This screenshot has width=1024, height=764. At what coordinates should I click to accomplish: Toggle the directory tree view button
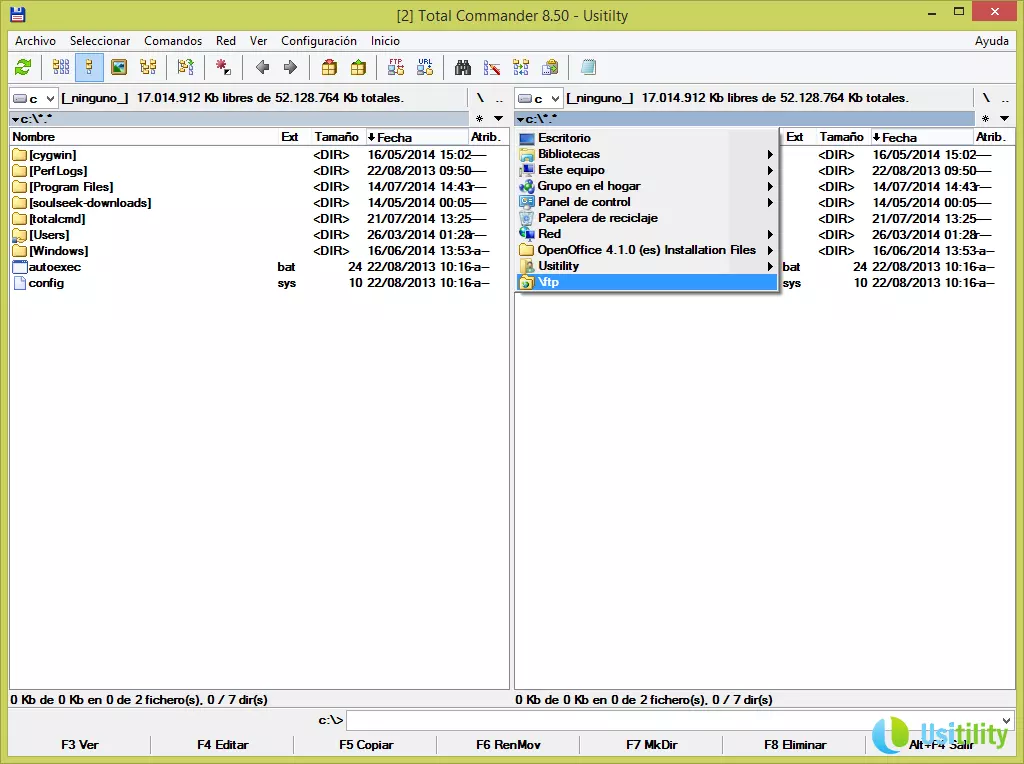148,67
